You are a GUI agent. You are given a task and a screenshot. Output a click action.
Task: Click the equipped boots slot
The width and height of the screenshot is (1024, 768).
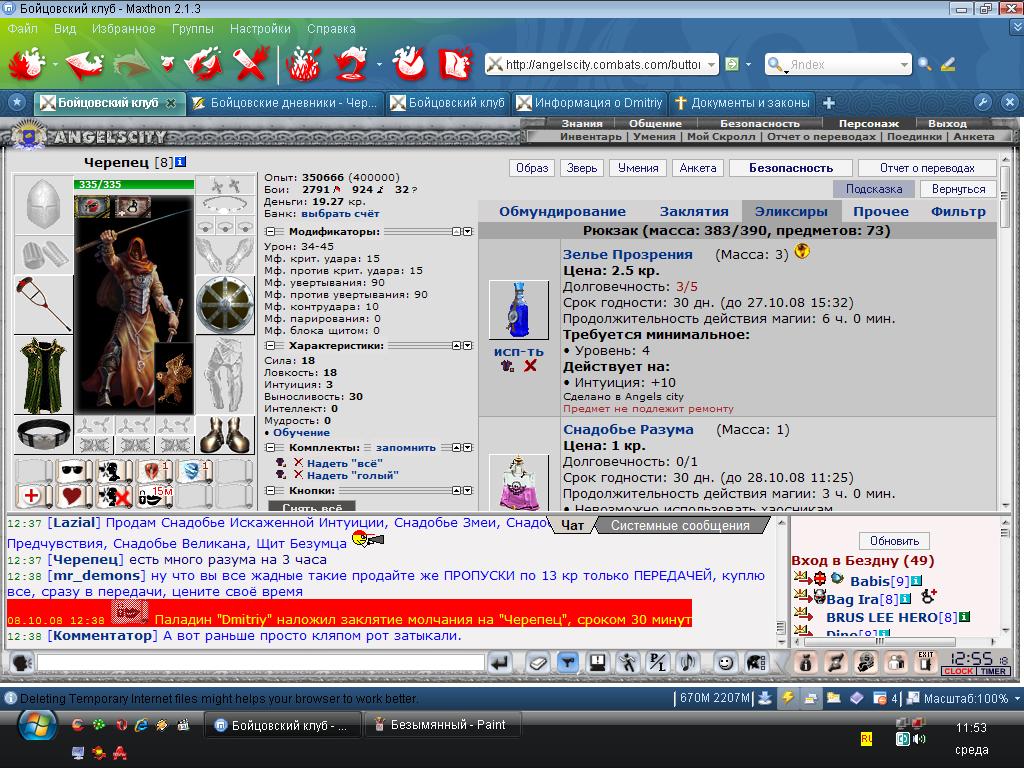(225, 434)
